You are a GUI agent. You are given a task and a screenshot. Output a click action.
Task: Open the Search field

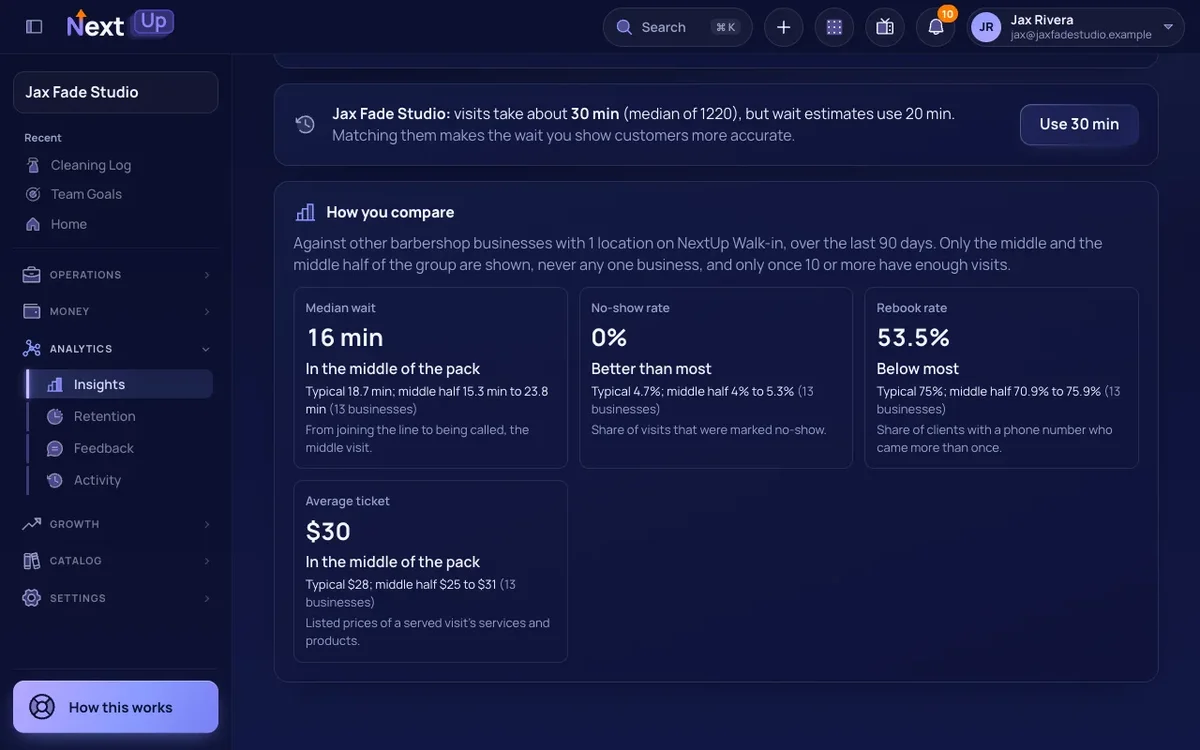pos(678,27)
